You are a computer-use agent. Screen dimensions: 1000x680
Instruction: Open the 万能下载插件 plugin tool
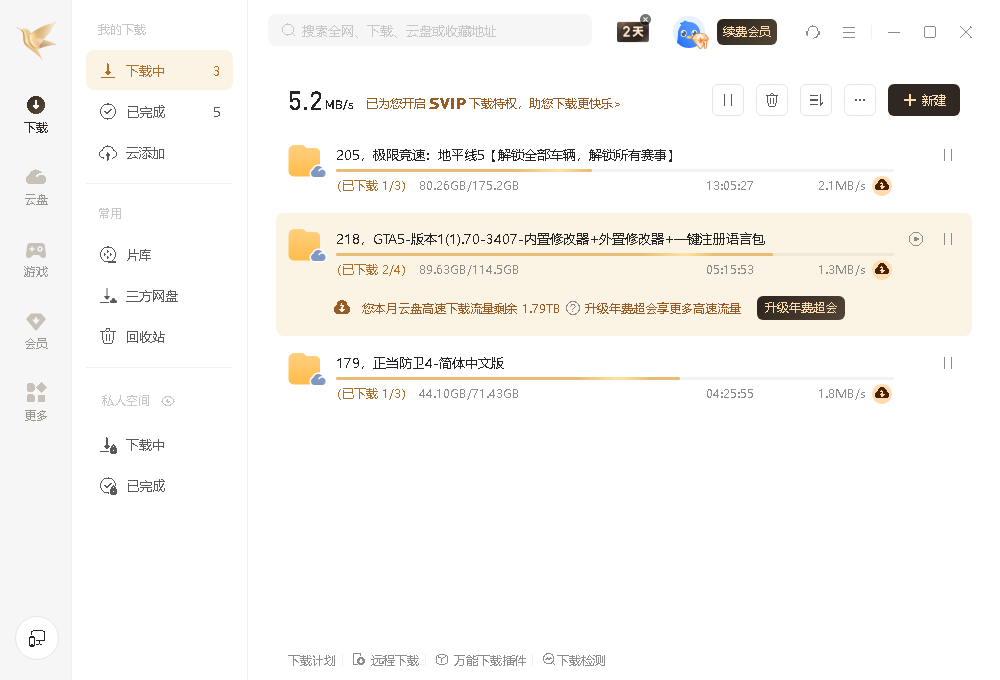pos(481,660)
